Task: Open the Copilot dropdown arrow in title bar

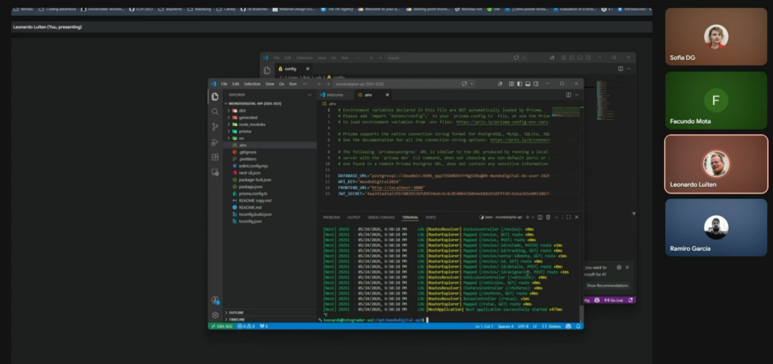Action: tap(471, 84)
